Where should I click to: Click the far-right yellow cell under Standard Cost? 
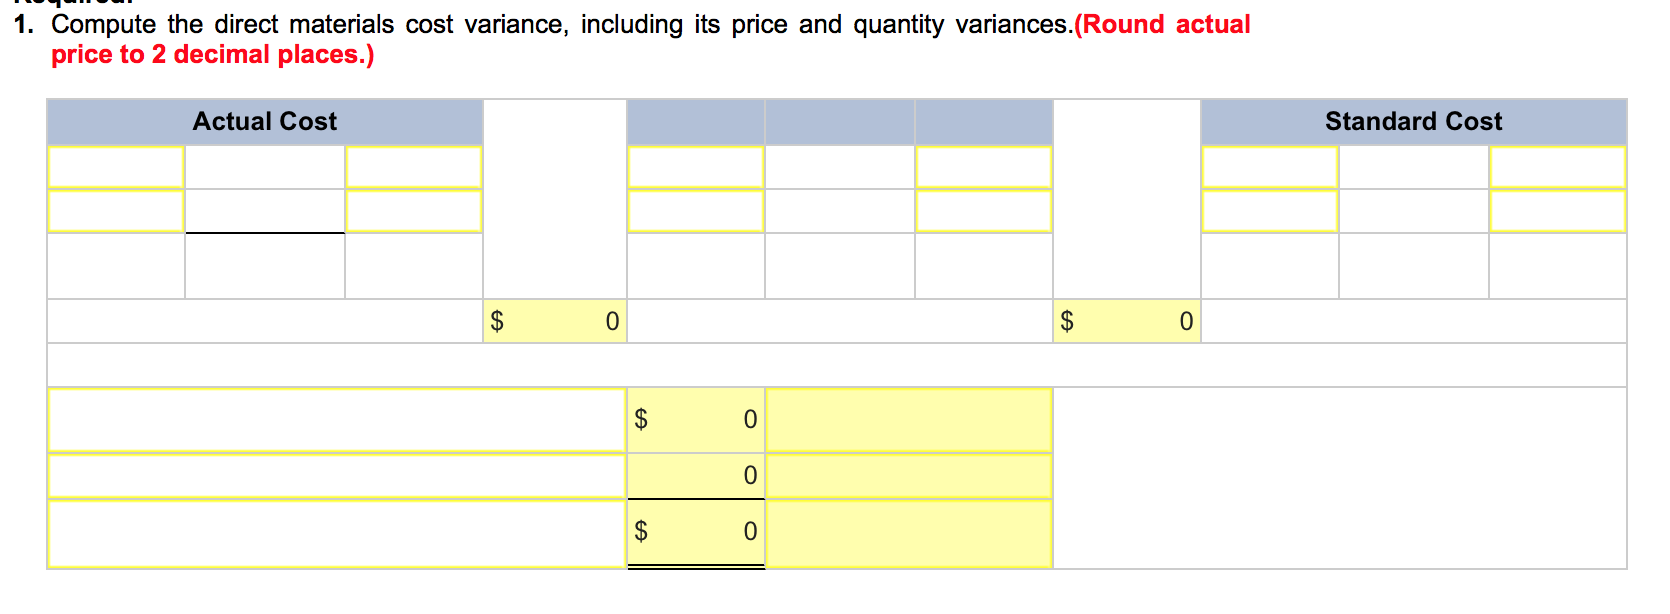pyautogui.click(x=1557, y=166)
